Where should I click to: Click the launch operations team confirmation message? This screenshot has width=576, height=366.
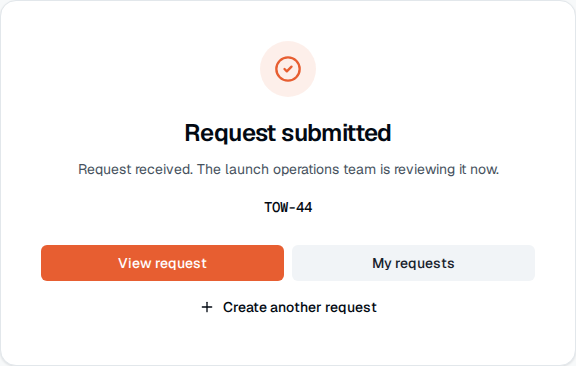point(288,169)
